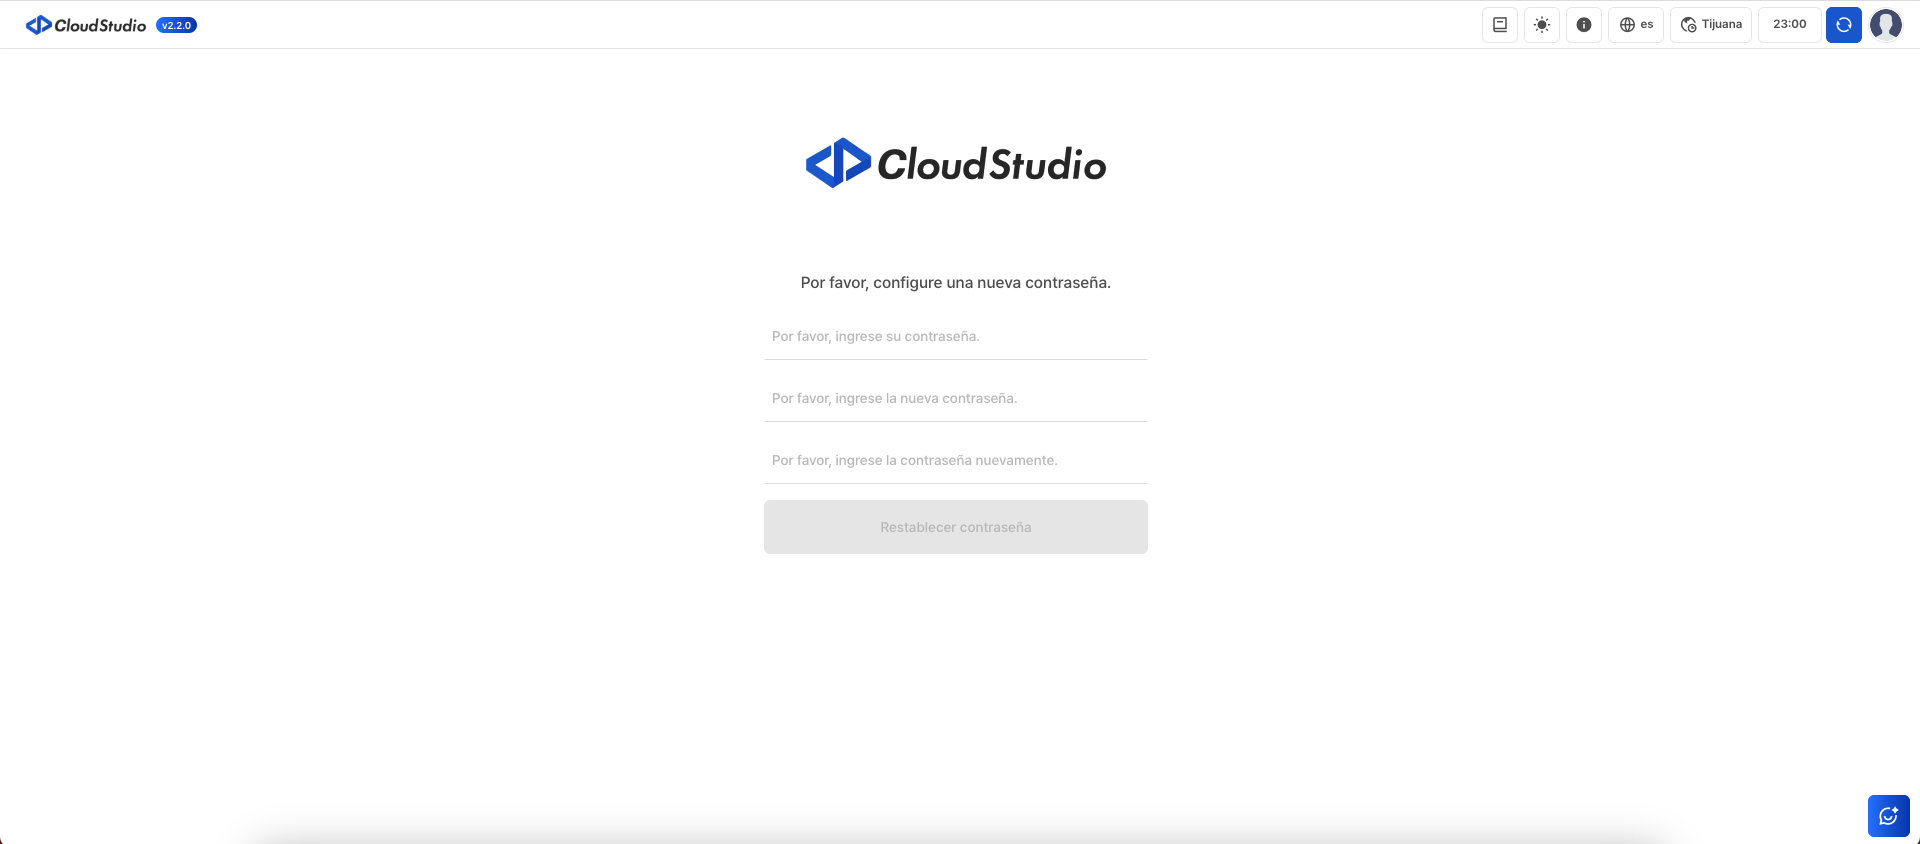Viewport: 1920px width, 844px height.
Task: Open the chat assistant widget
Action: pos(1888,816)
